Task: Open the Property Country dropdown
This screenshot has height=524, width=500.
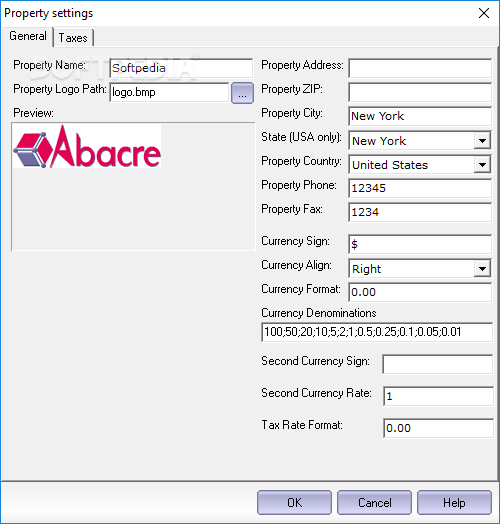Action: click(482, 164)
